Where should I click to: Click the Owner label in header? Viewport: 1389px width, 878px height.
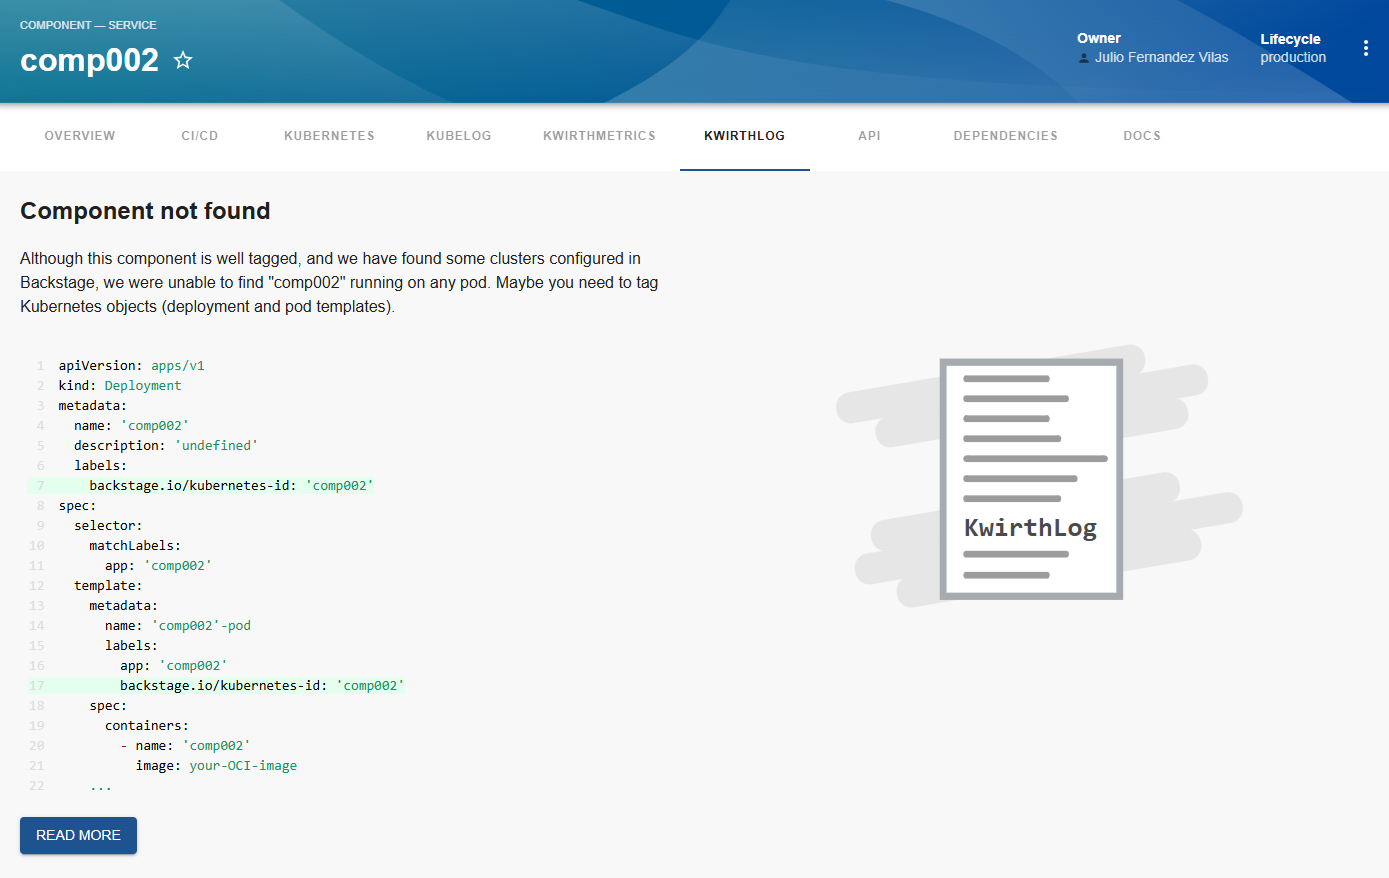tap(1099, 38)
